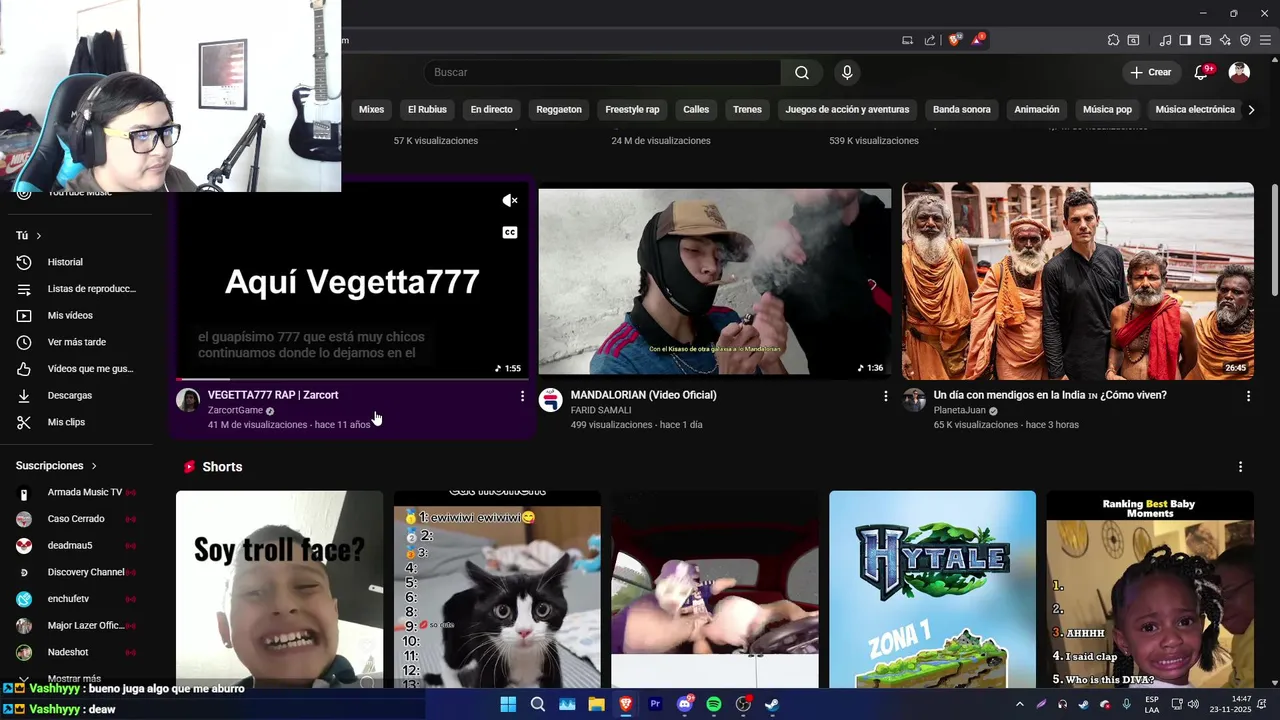The image size is (1280, 720).
Task: Open Soy troll face short thumbnail
Action: pos(279,589)
